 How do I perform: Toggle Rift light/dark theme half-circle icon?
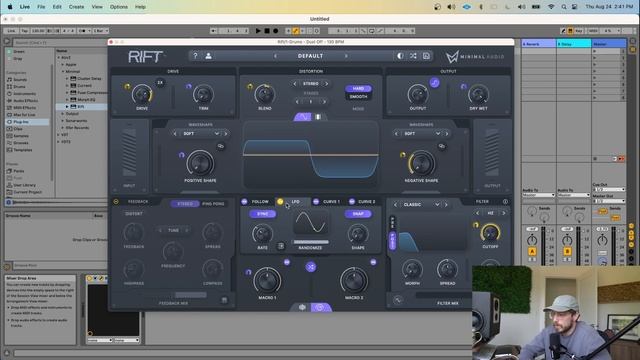pos(400,56)
